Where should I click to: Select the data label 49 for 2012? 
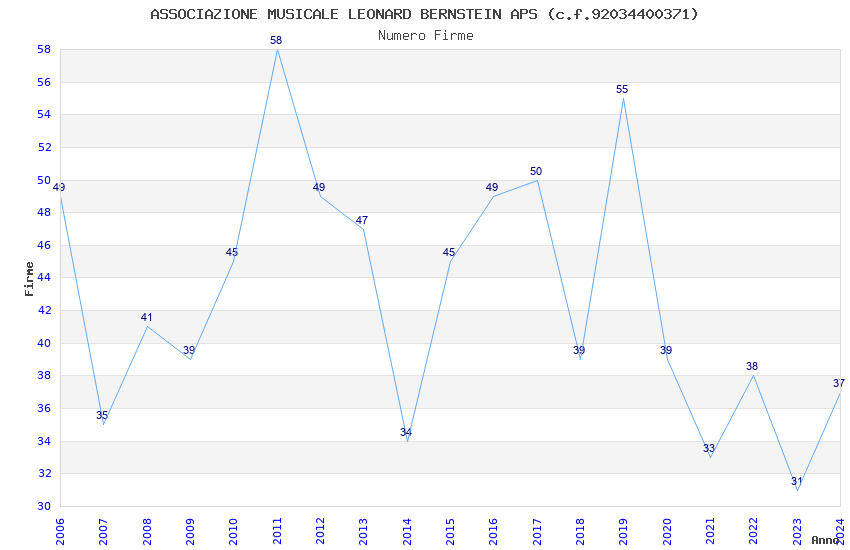[319, 187]
